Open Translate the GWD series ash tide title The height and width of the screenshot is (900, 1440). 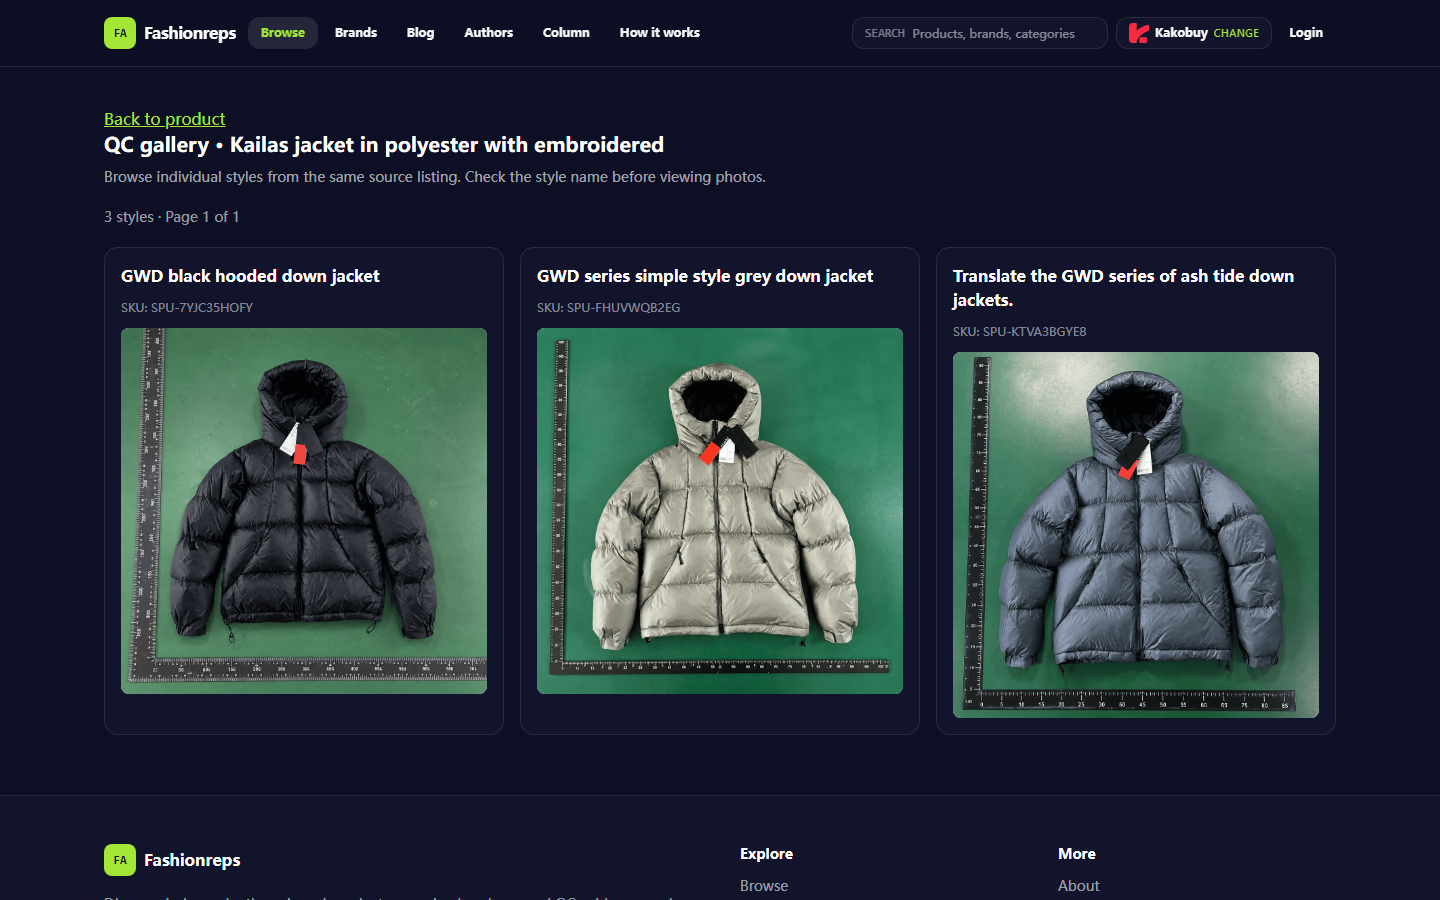[1123, 288]
